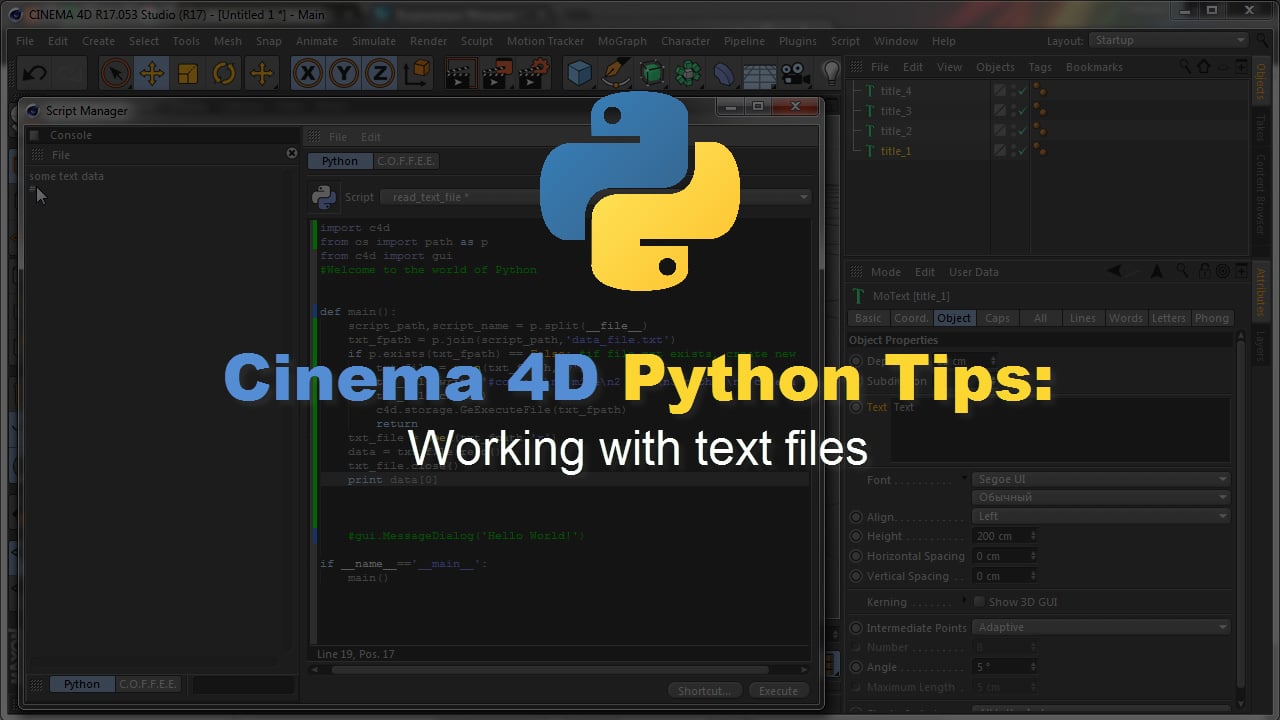This screenshot has width=1280, height=720.
Task: Add a Light object bulb icon
Action: (x=831, y=73)
